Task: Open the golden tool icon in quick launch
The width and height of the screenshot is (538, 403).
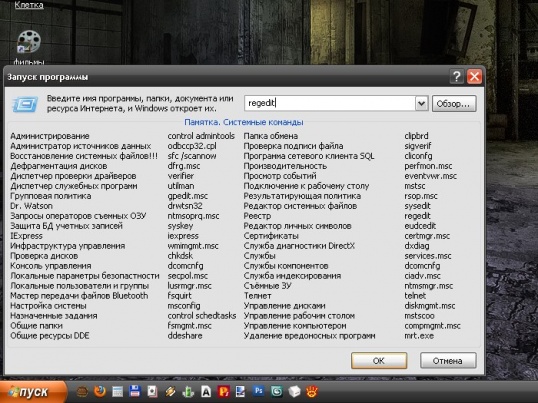Action: click(x=170, y=391)
